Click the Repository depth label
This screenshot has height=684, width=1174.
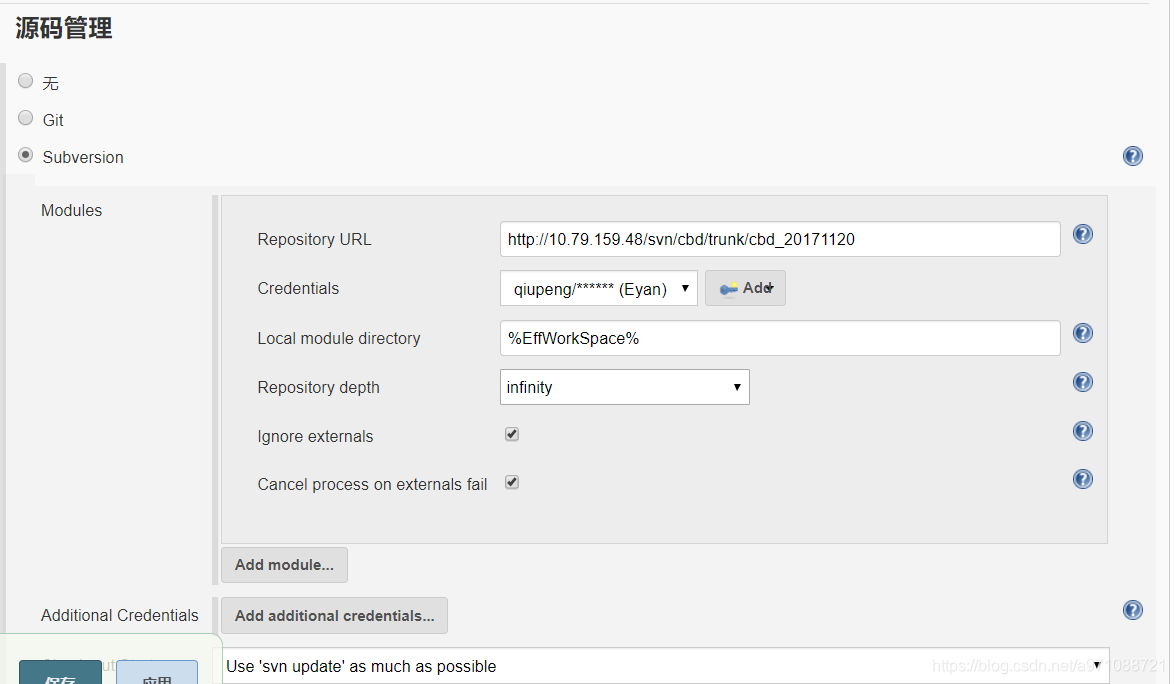tap(318, 388)
